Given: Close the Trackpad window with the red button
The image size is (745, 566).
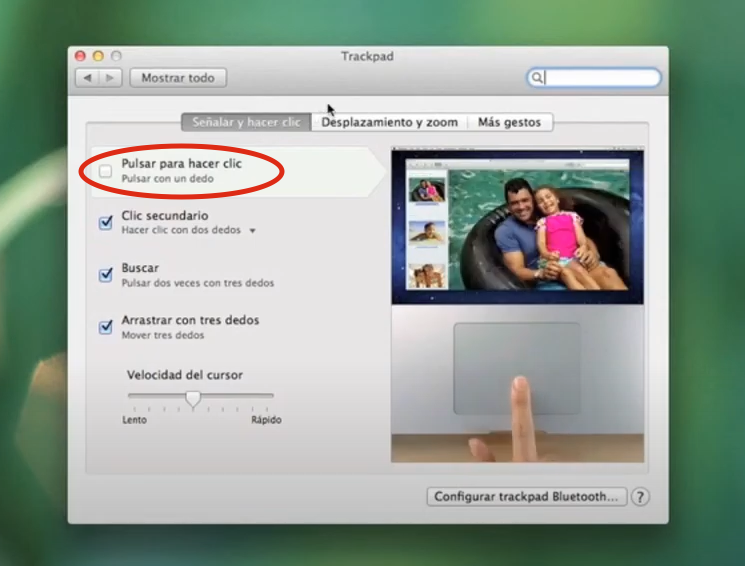Looking at the screenshot, I should pyautogui.click(x=82, y=57).
